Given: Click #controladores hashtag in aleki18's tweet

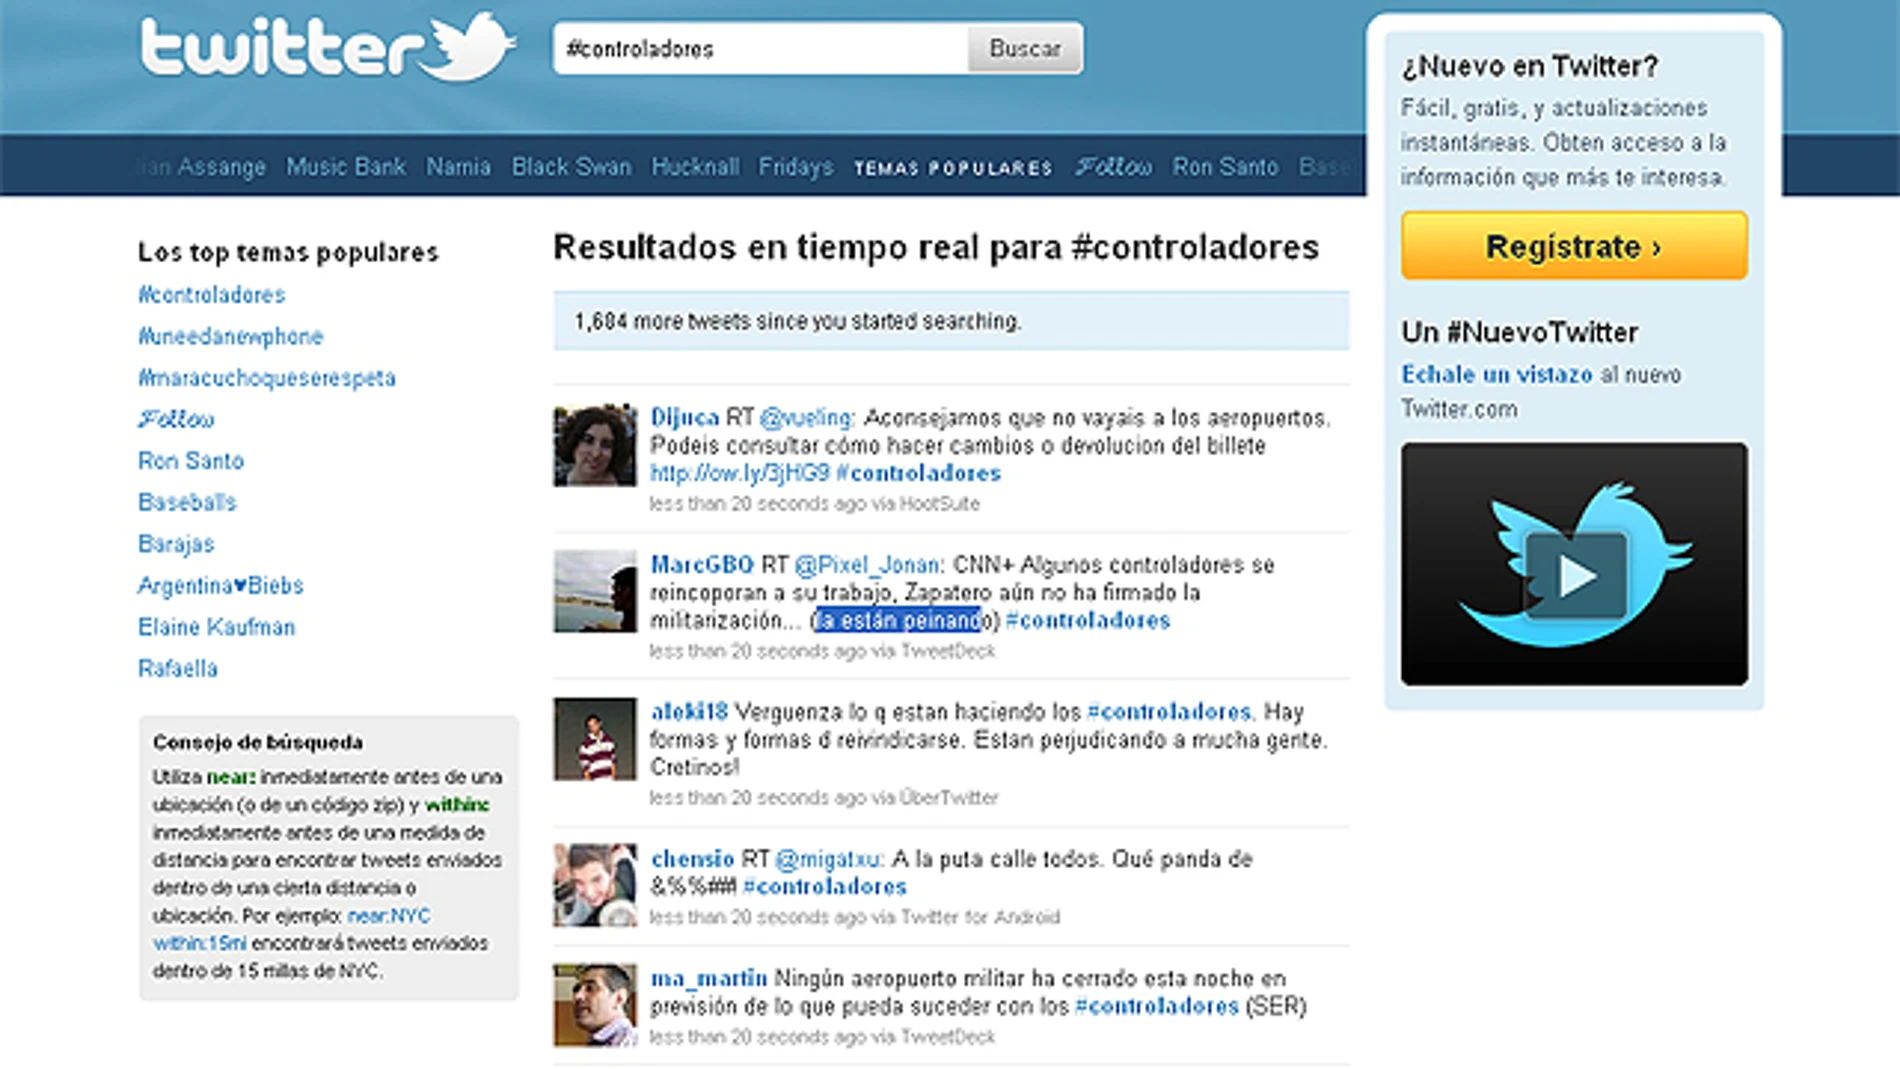Looking at the screenshot, I should click(1169, 712).
